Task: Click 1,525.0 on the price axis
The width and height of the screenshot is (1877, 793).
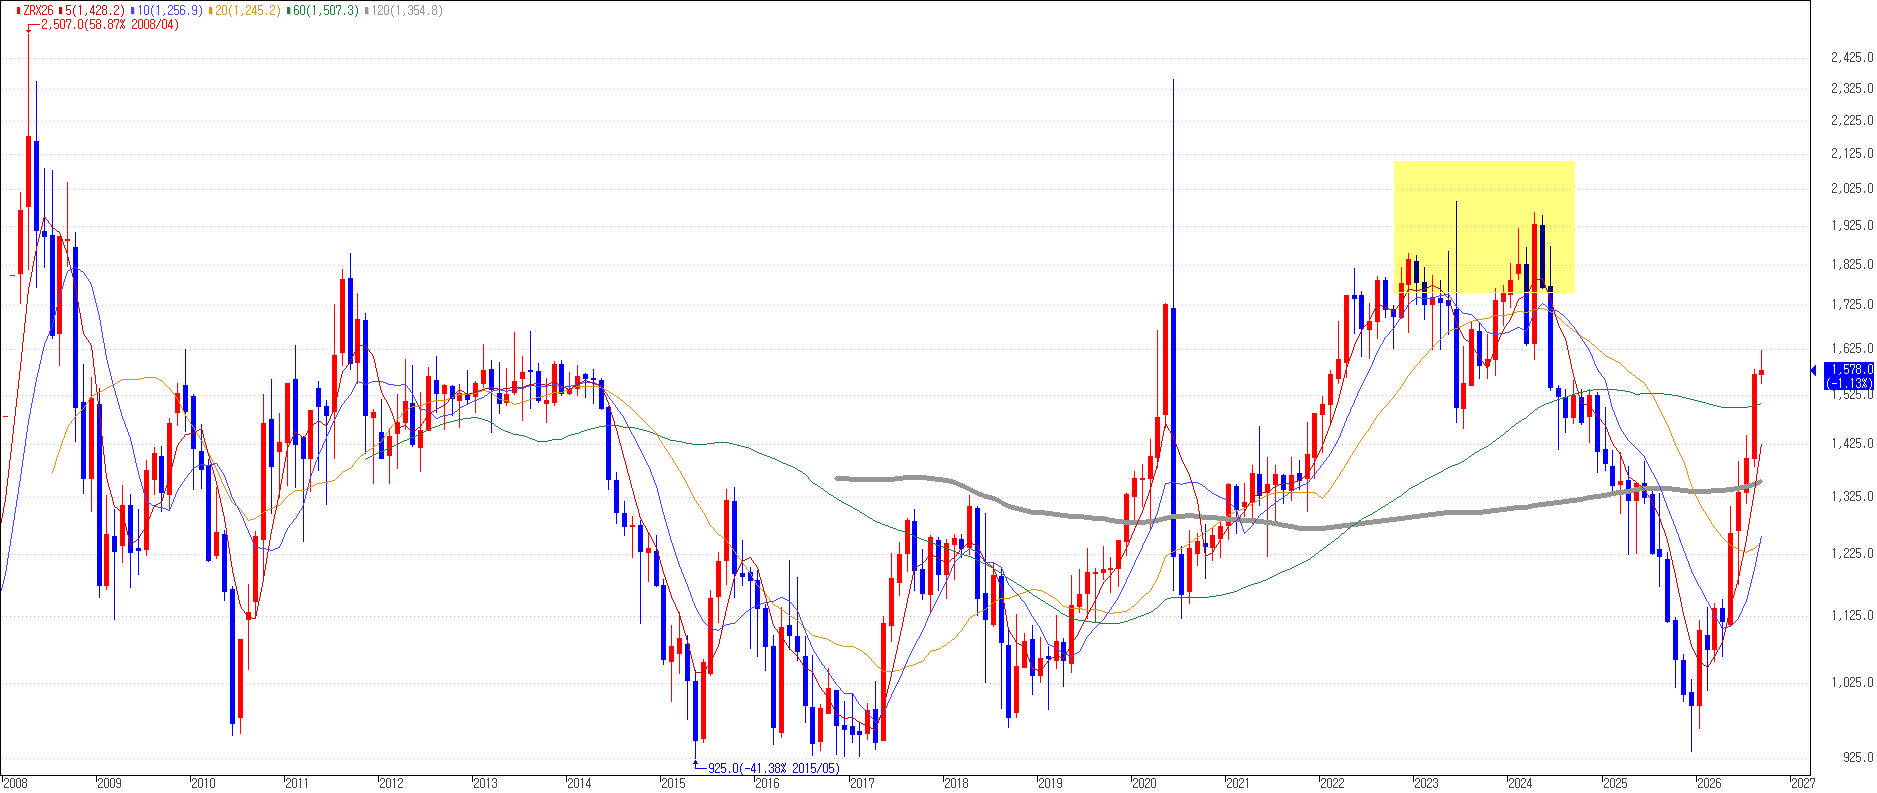Action: click(1852, 395)
